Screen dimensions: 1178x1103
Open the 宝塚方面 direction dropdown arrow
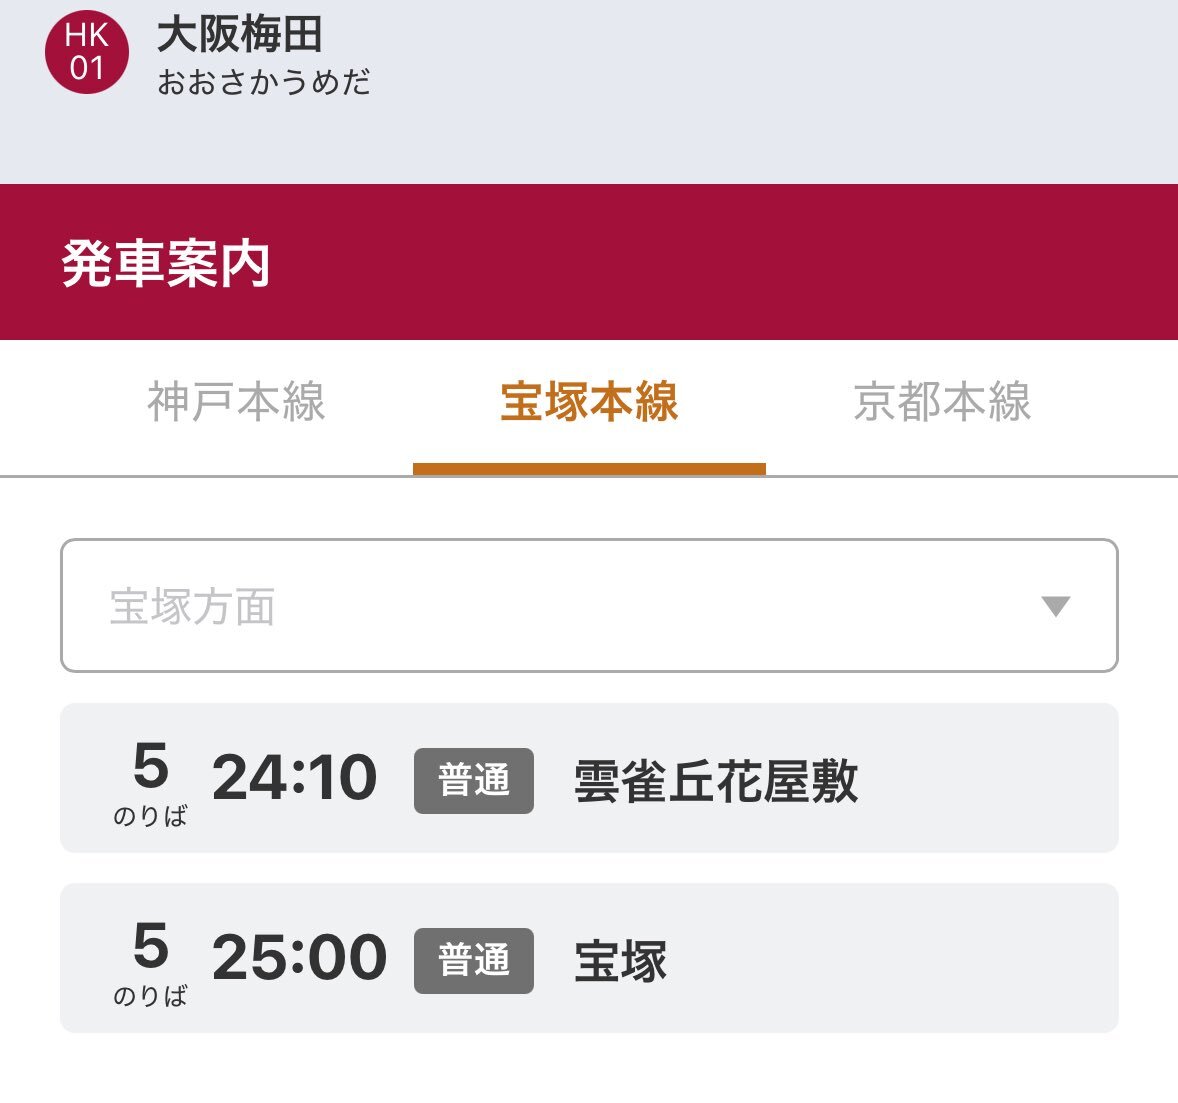(1056, 606)
